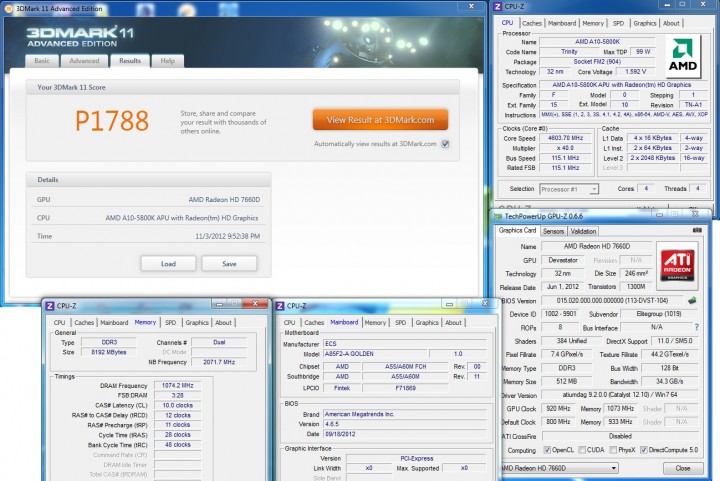Toggle the DirectCompute 5.0 checkbox

pos(643,450)
